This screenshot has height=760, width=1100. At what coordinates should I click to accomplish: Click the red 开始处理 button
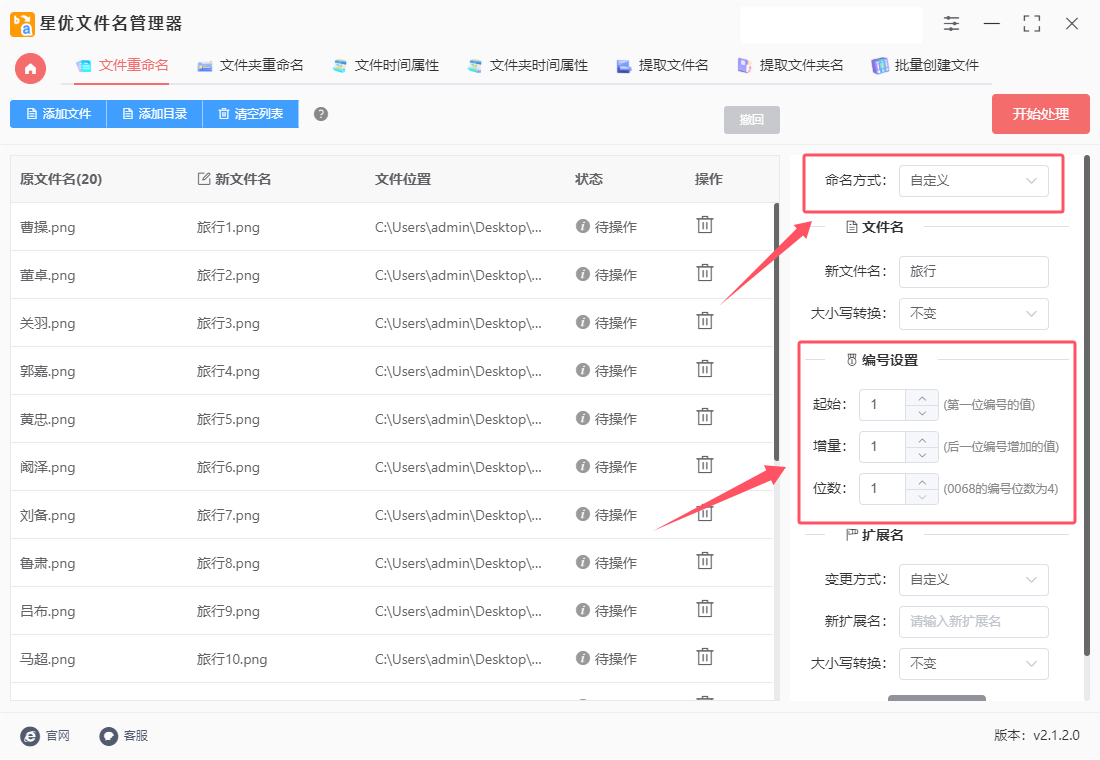(x=1040, y=114)
